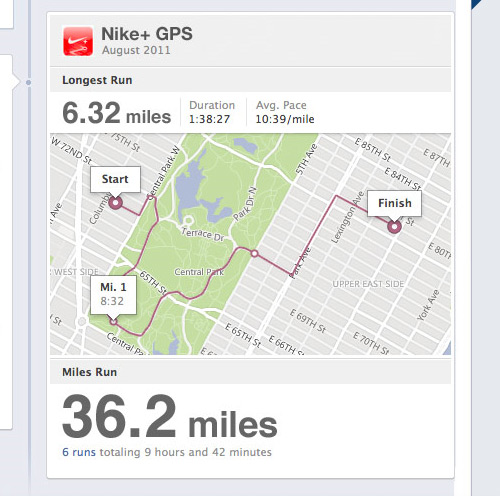The width and height of the screenshot is (500, 496).
Task: Click the Central Park label on map
Action: click(x=199, y=272)
